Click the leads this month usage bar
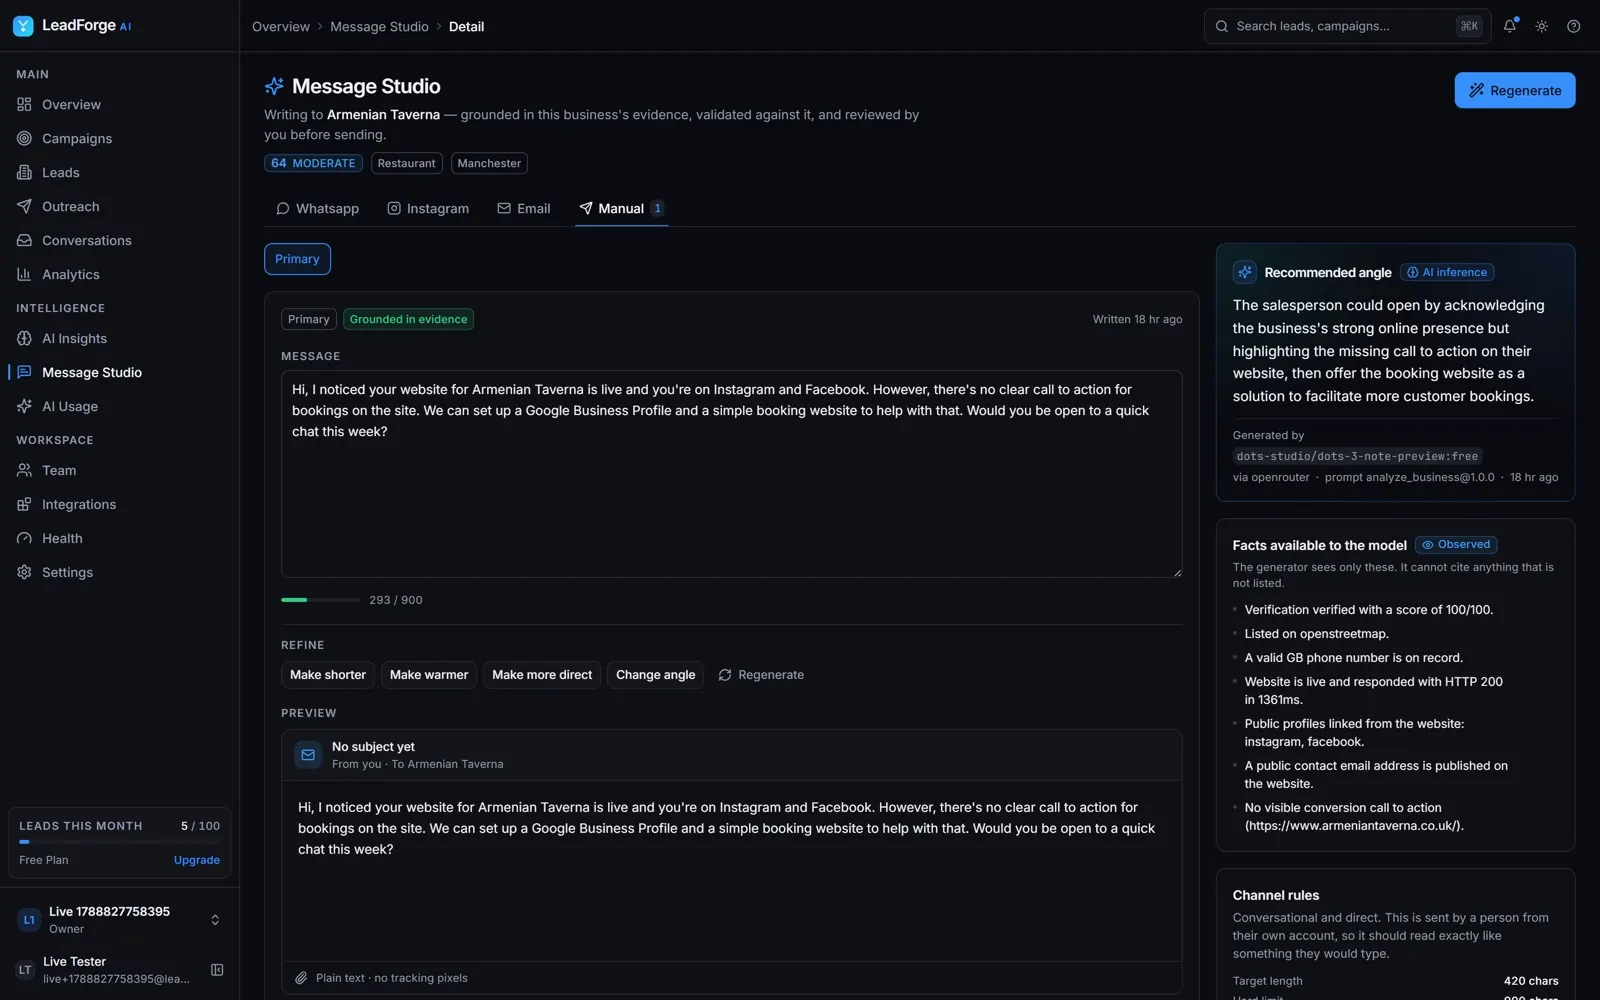Screen dimensions: 1600x1000 (119, 842)
